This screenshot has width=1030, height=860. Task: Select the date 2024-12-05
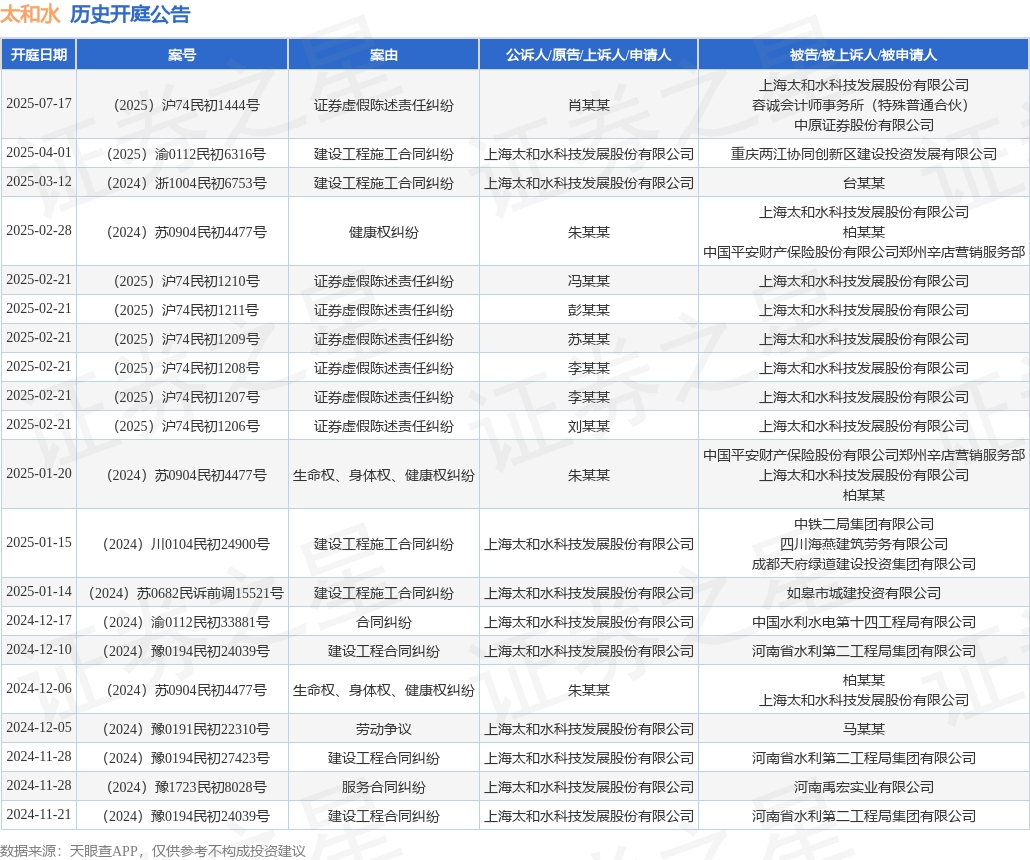click(39, 727)
